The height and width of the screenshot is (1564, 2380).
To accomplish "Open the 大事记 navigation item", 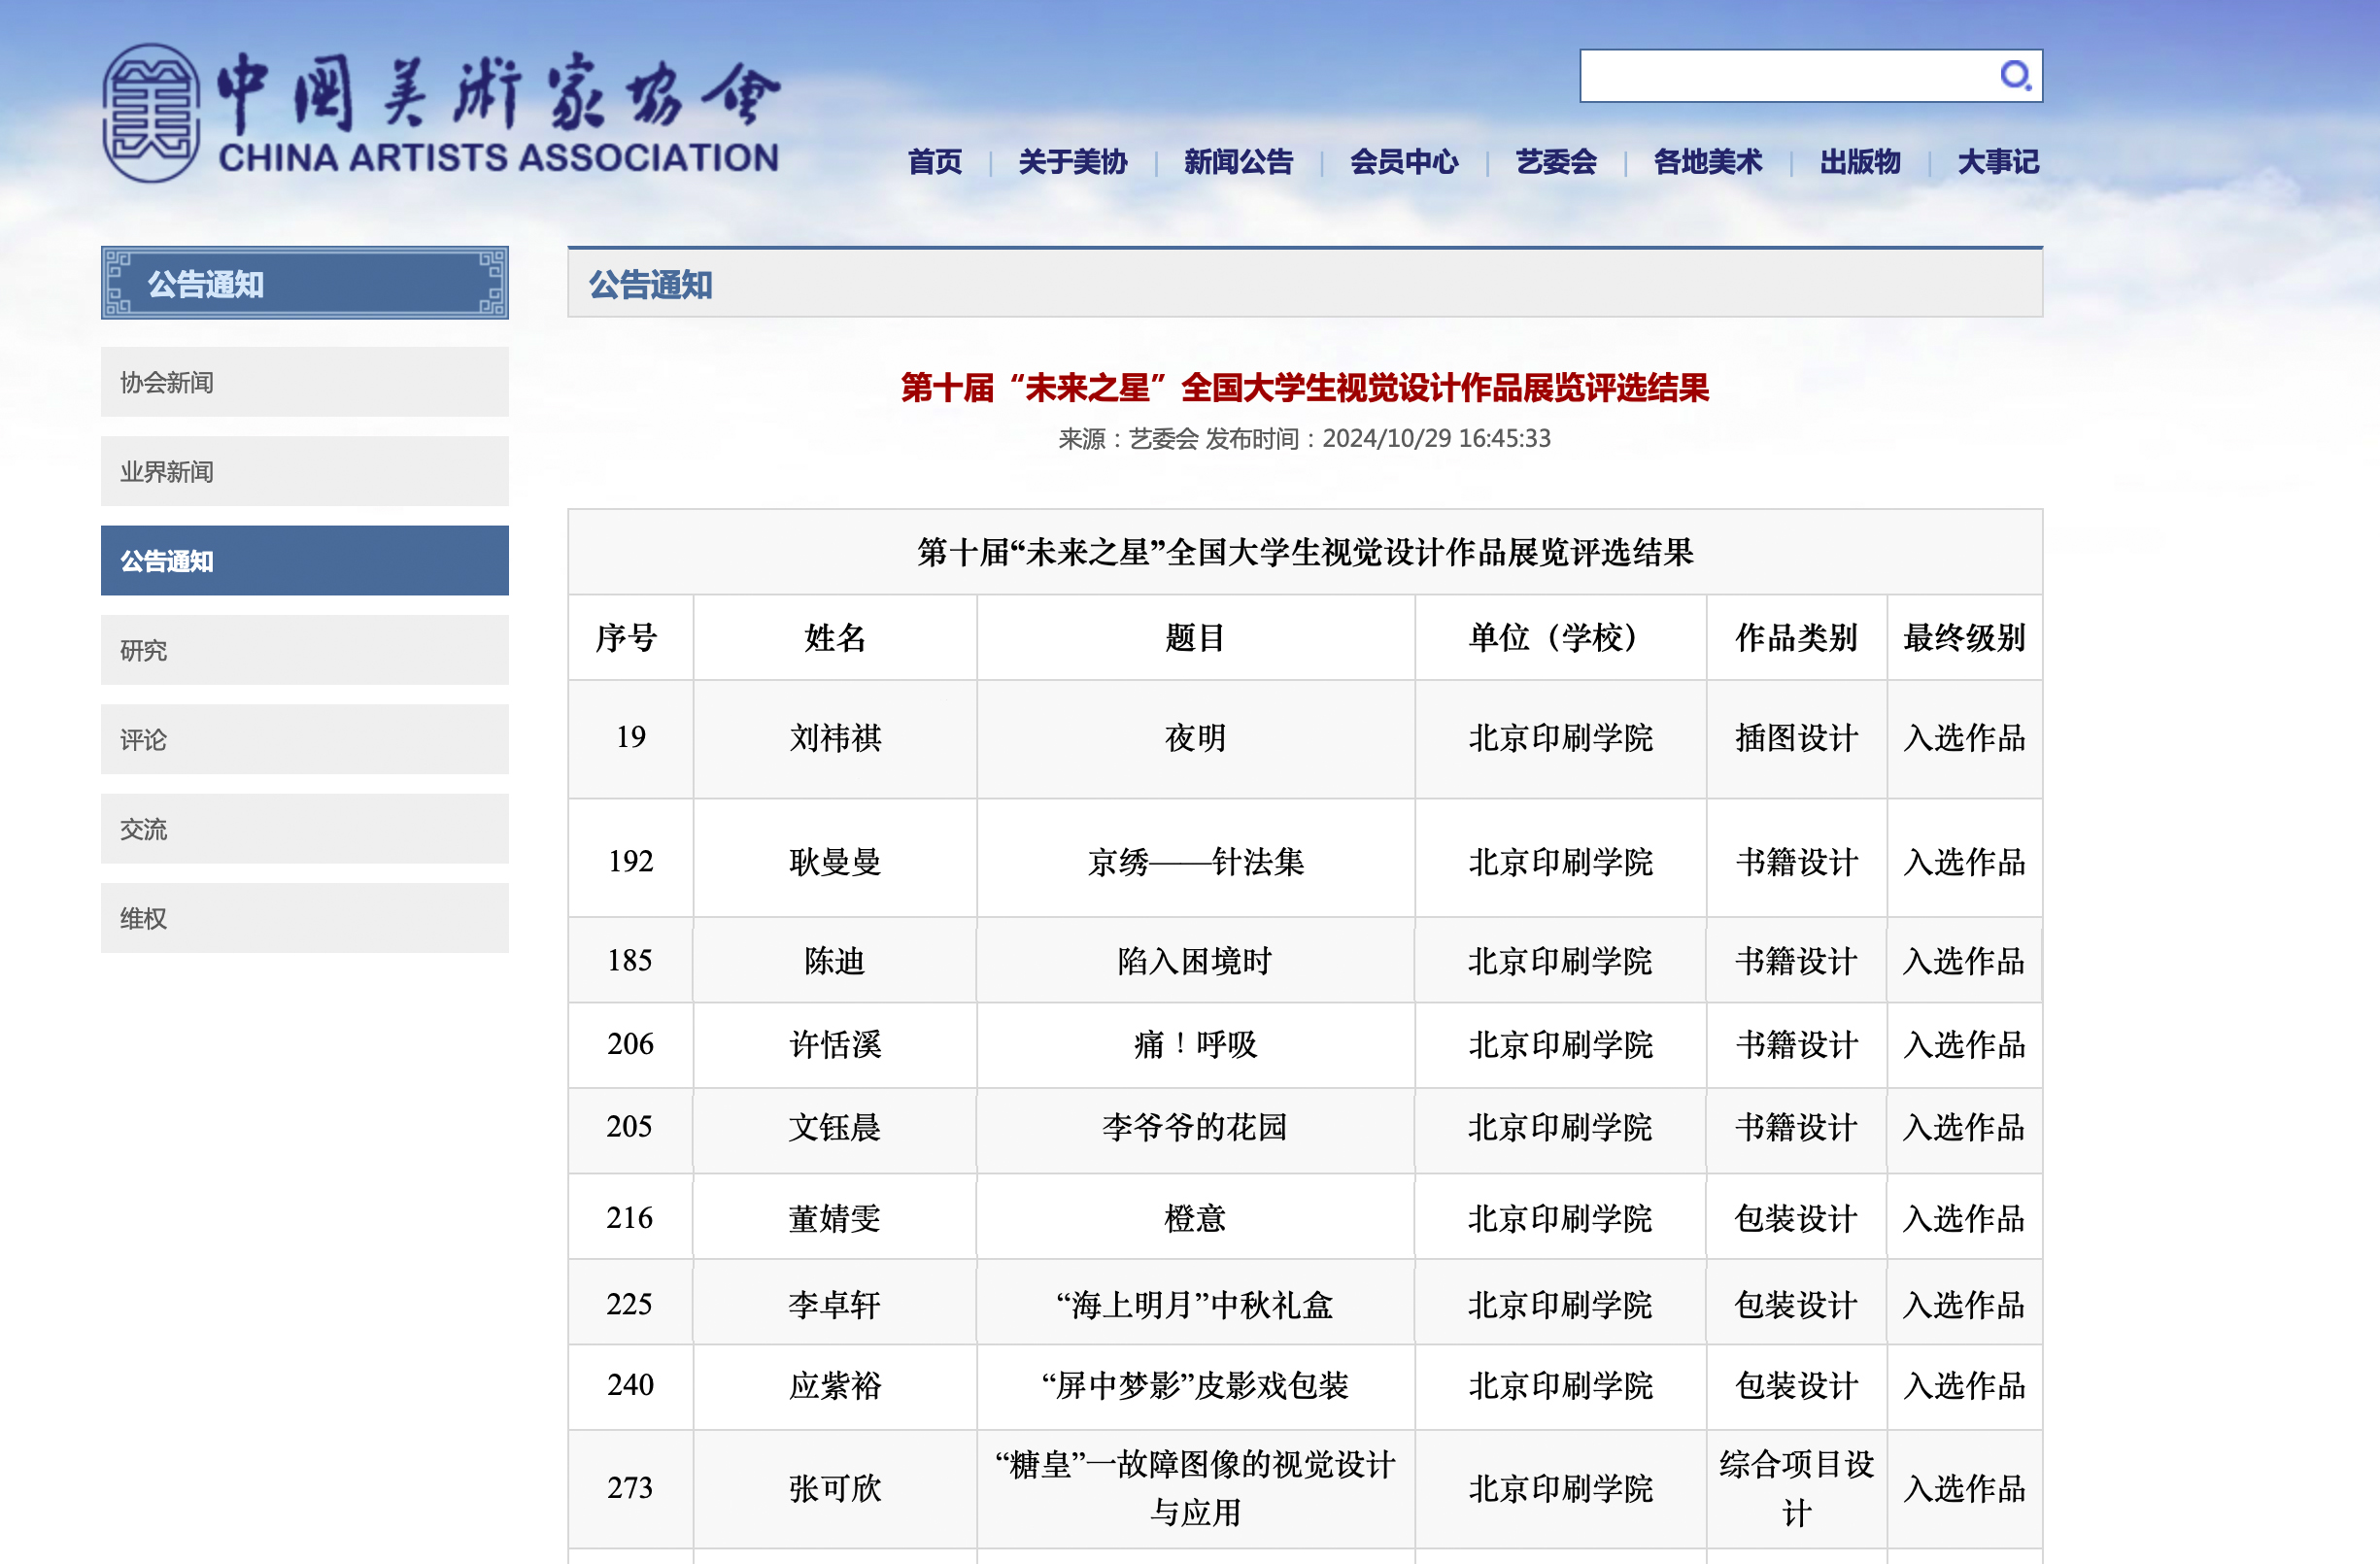I will point(1997,162).
